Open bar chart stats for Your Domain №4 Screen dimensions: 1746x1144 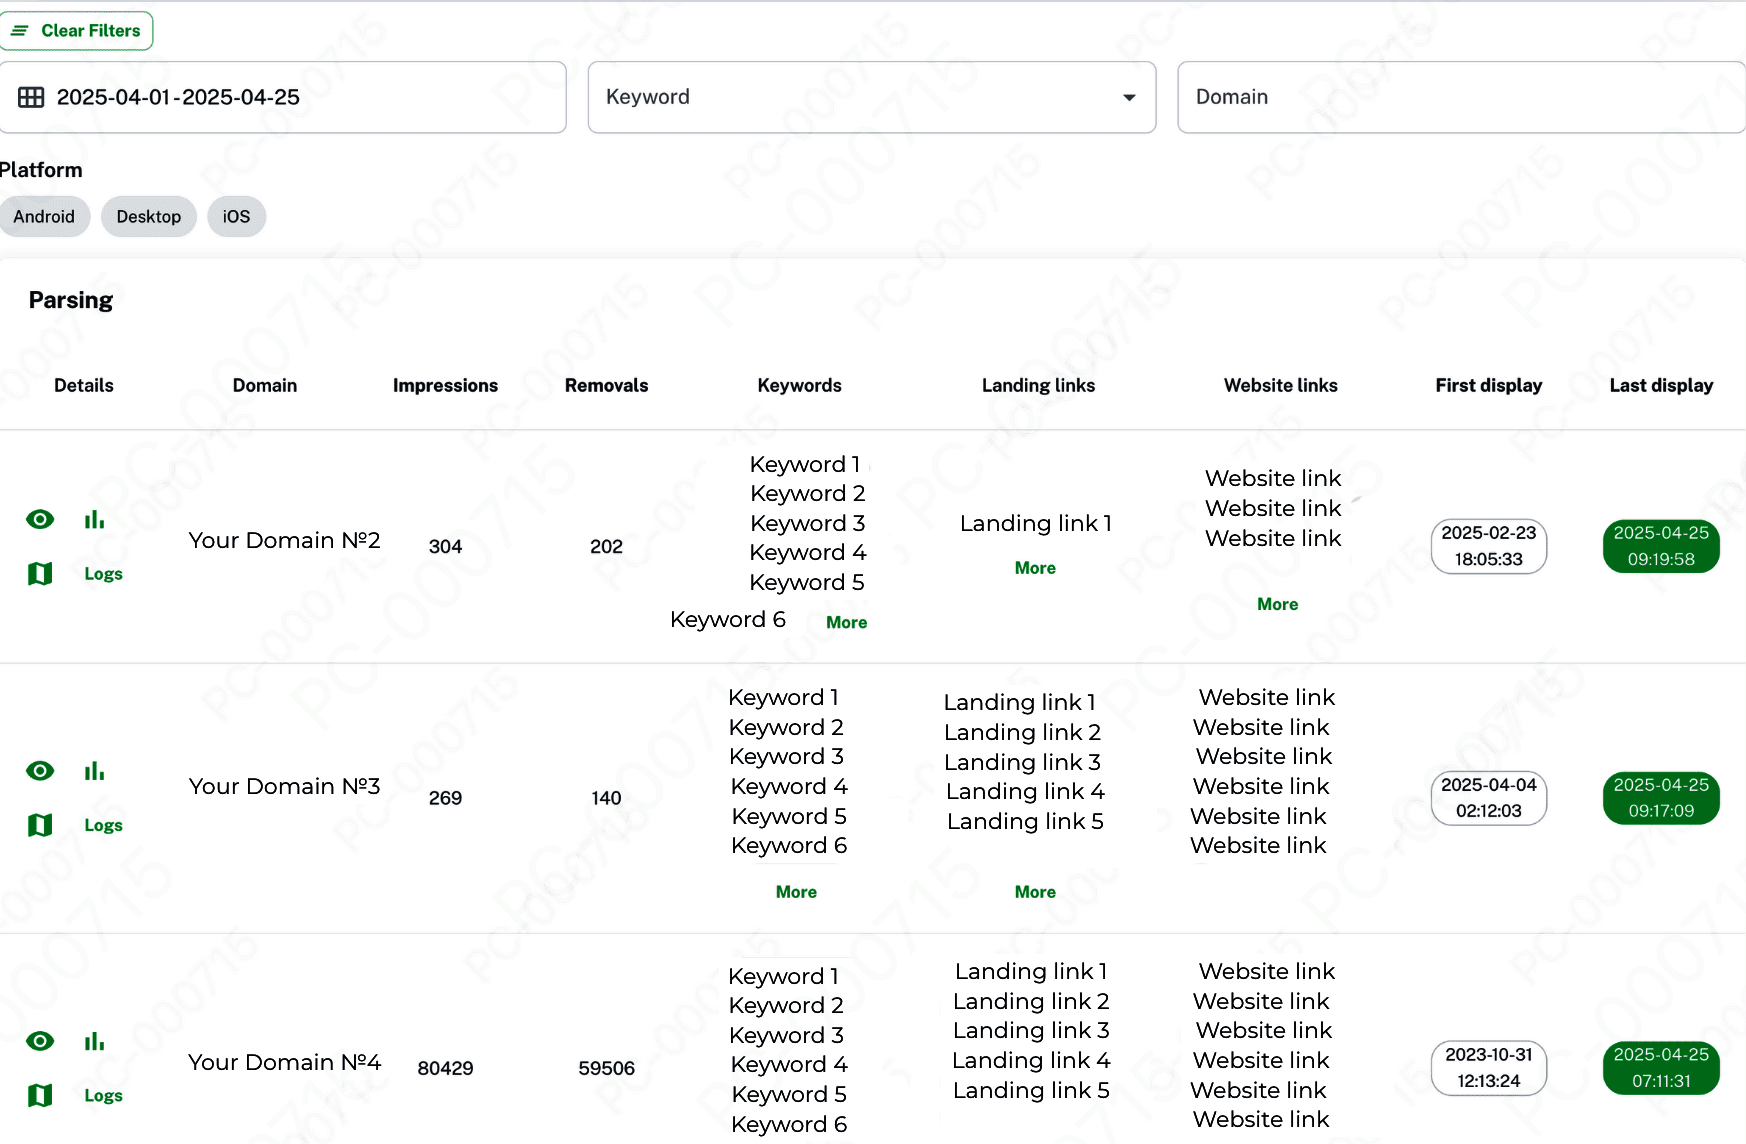(x=94, y=1041)
